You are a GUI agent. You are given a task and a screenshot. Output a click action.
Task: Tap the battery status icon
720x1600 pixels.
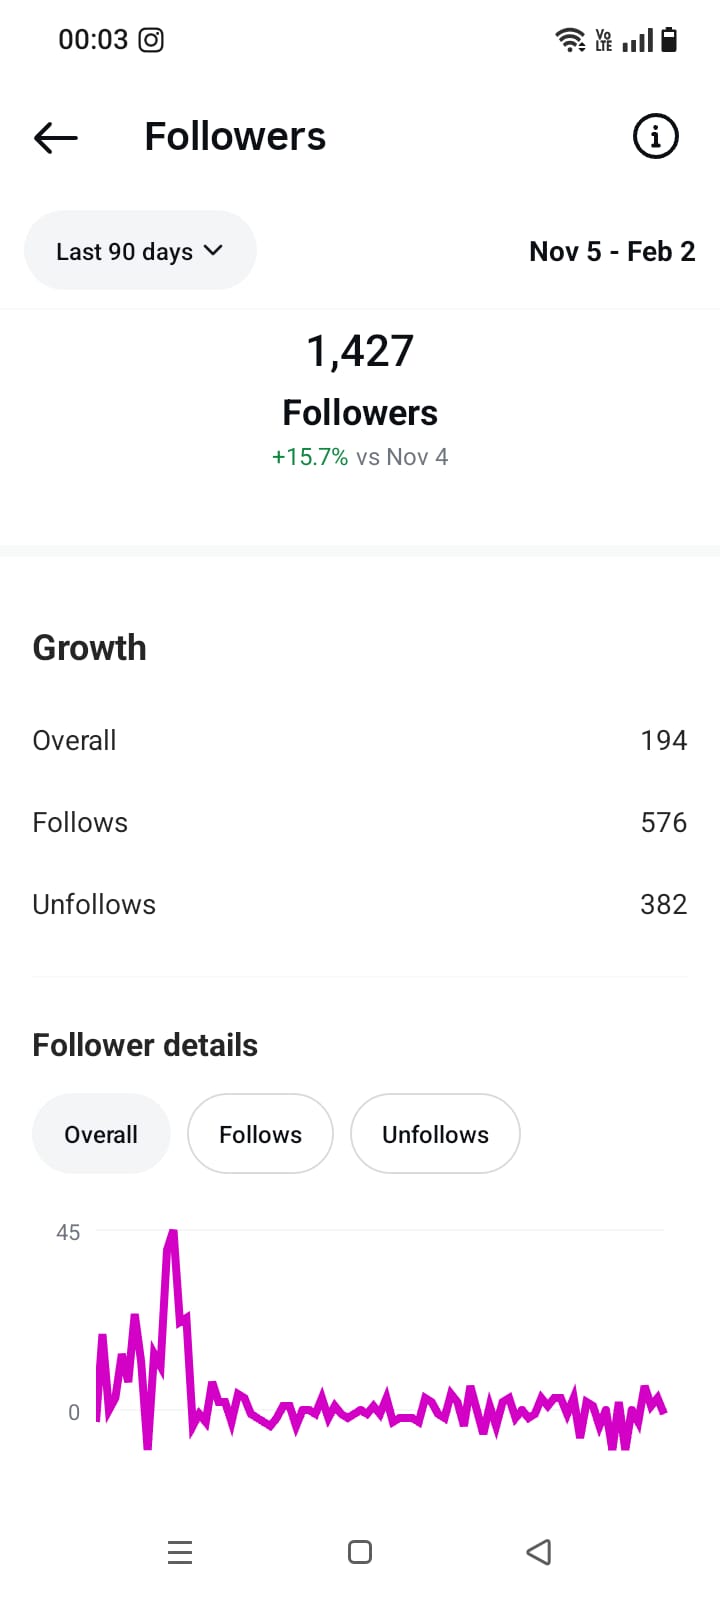[x=669, y=40]
